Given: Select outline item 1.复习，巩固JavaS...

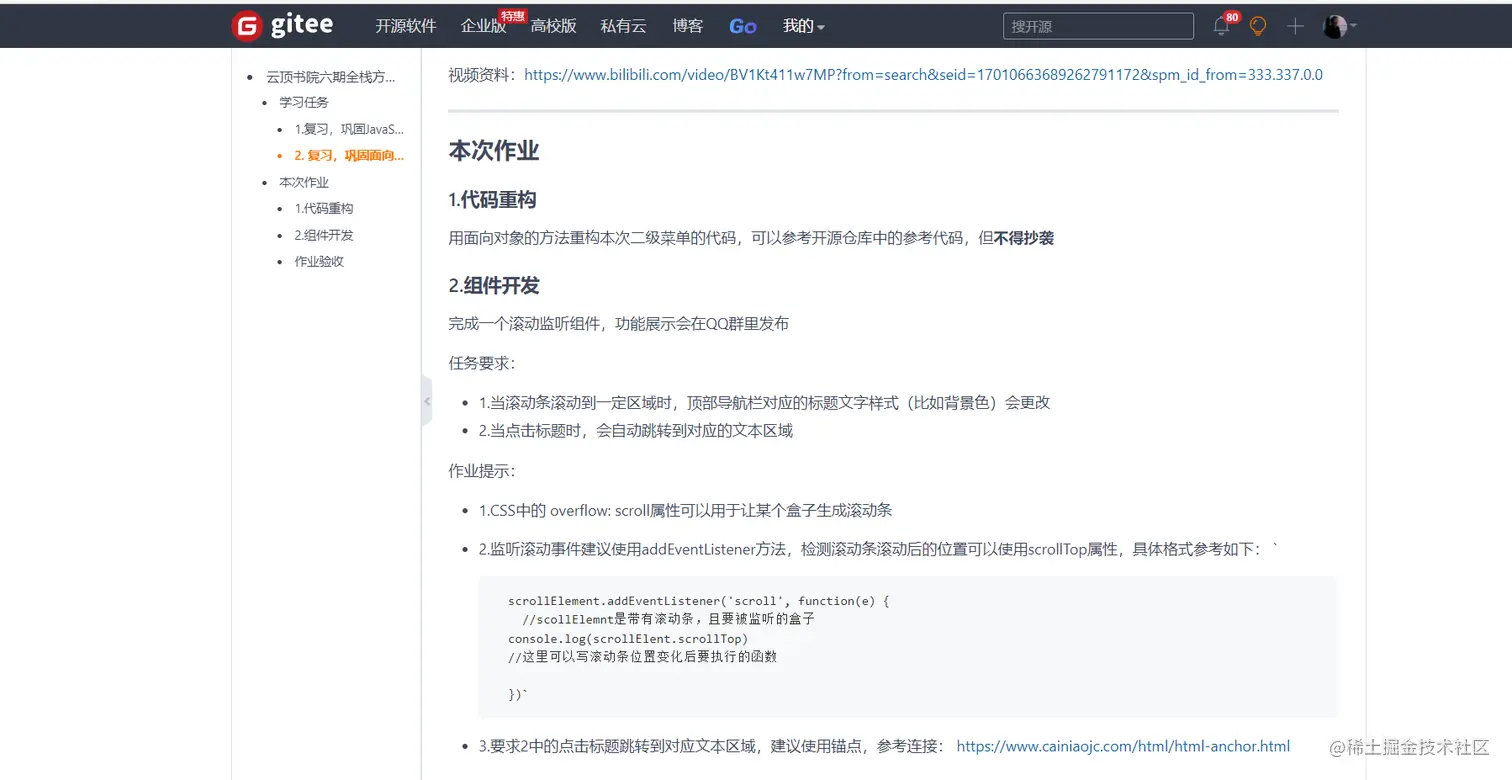Looking at the screenshot, I should click(x=349, y=129).
